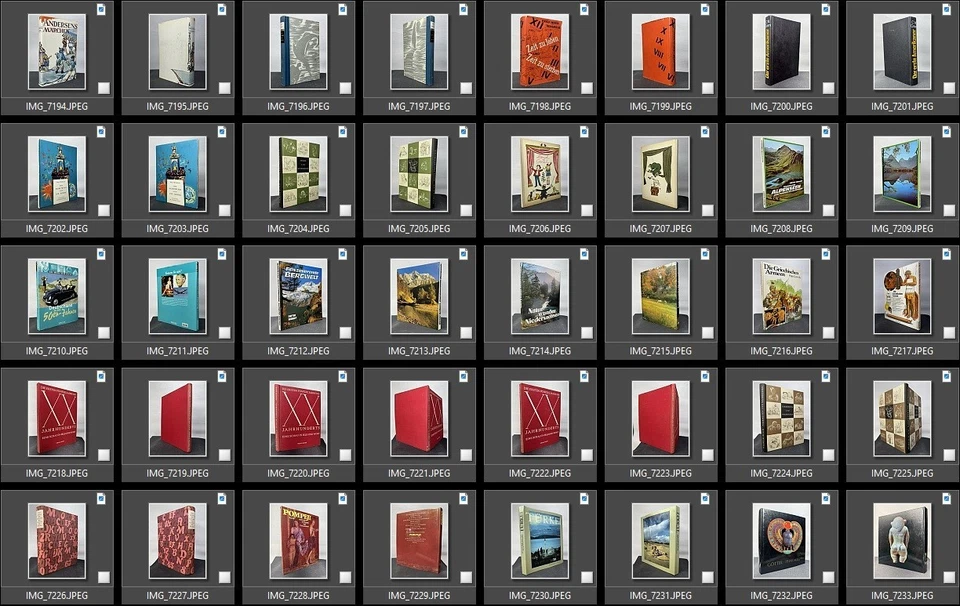This screenshot has width=960, height=606.
Task: Tick the checkbox on IMG_7213.JPEG
Action: (x=467, y=333)
